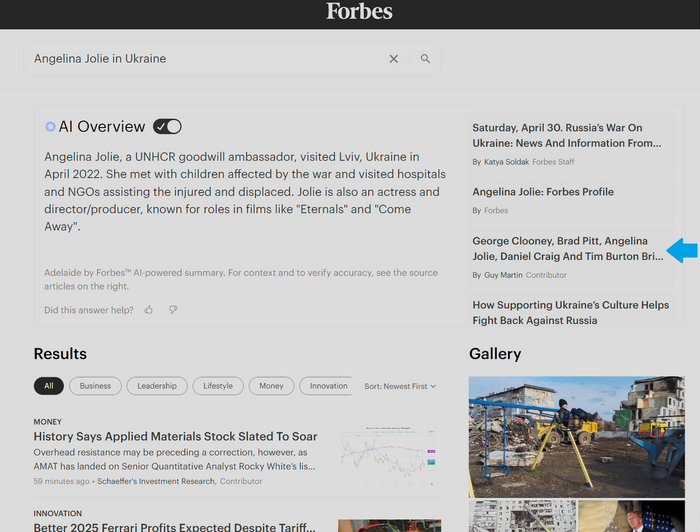Clear the search field text
This screenshot has height=532, width=700.
coord(394,59)
